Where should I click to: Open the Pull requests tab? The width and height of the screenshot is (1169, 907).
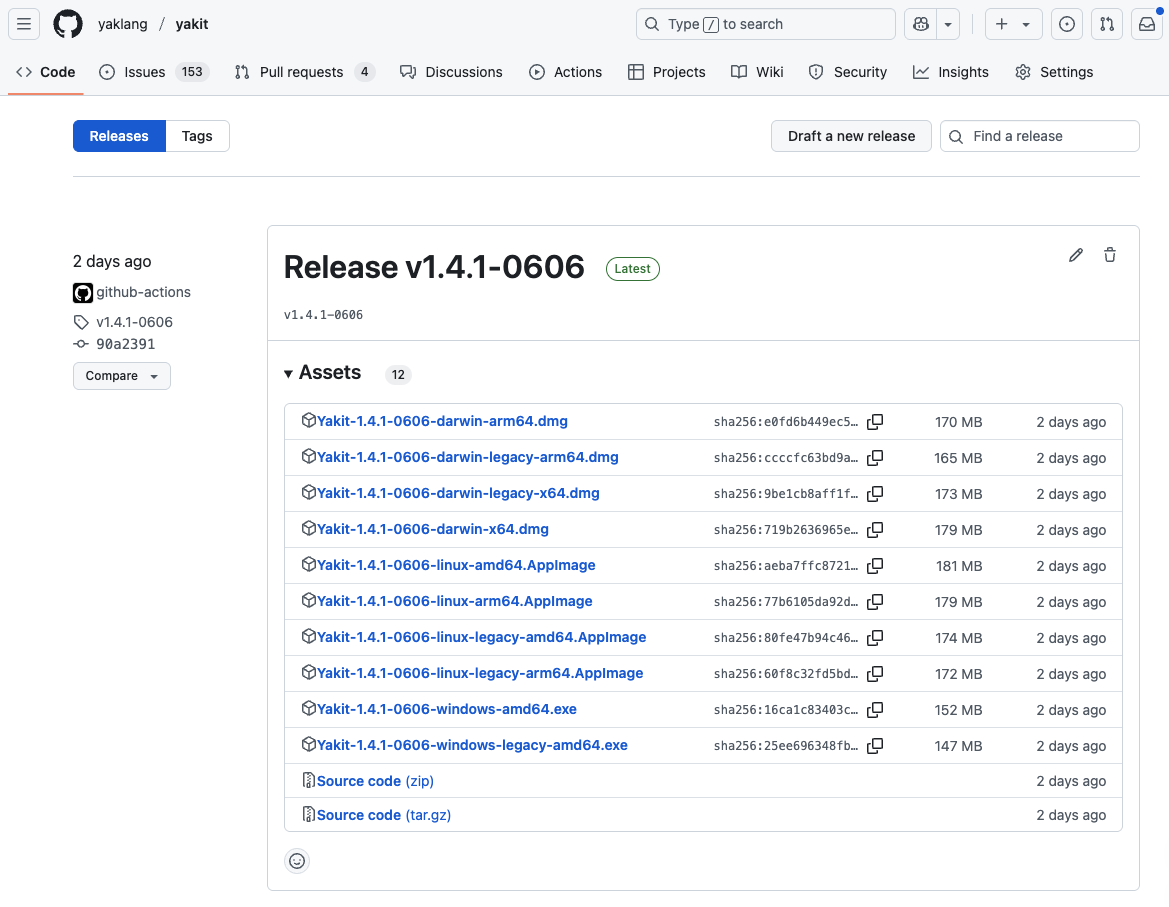point(304,72)
